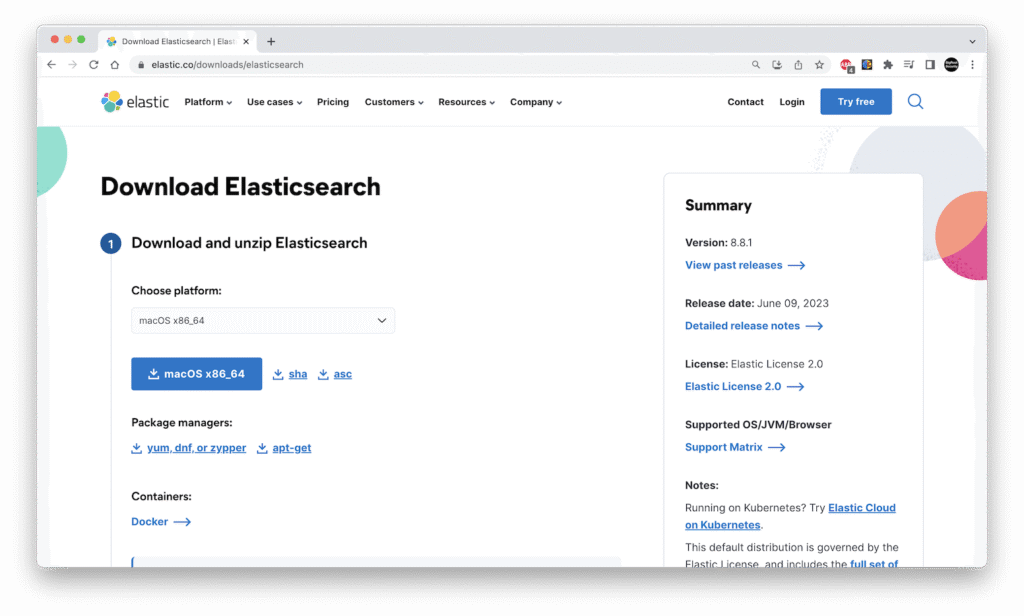The image size is (1024, 616).
Task: Click the Chrome profile avatar
Action: (x=952, y=65)
